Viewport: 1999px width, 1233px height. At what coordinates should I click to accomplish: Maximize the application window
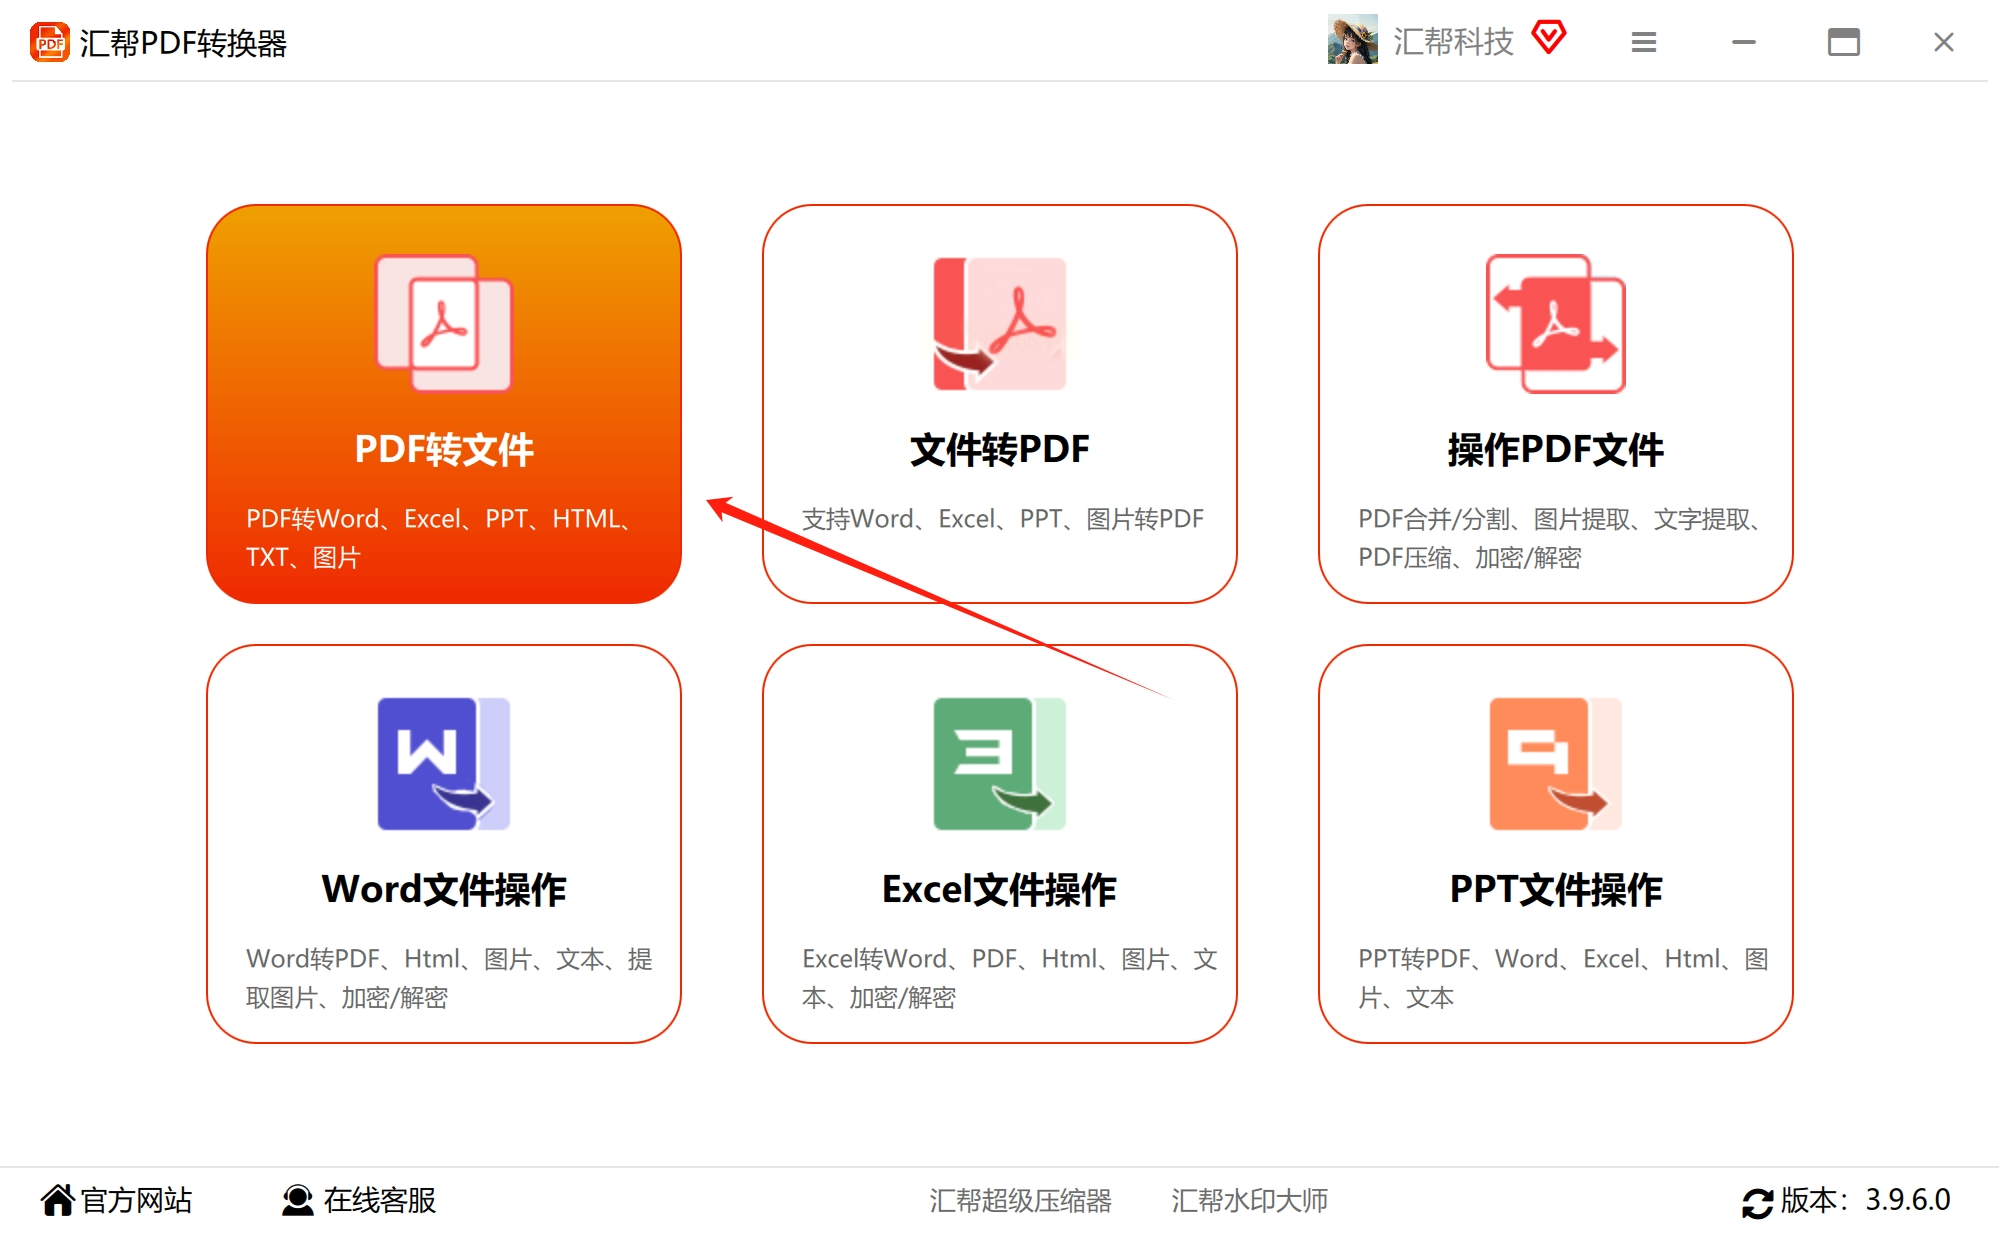(1843, 42)
